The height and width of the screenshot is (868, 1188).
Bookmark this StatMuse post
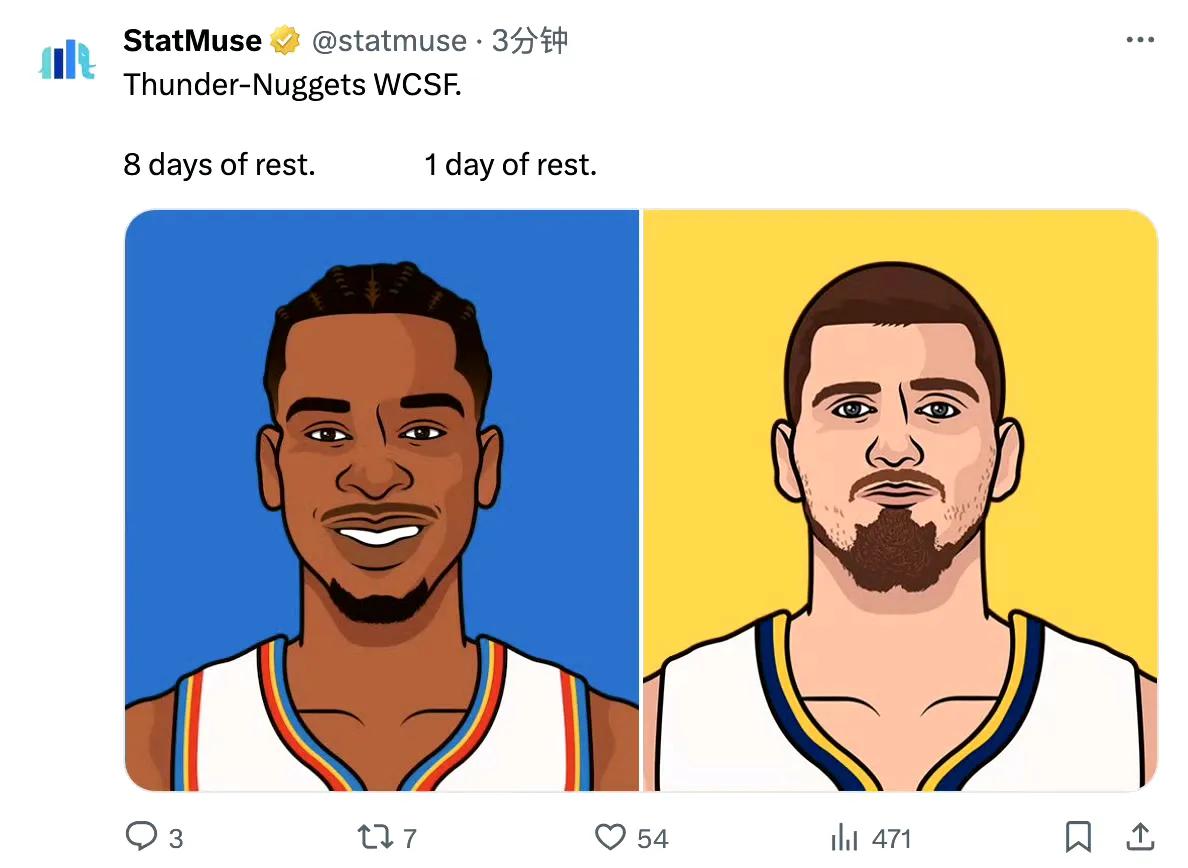pyautogui.click(x=1078, y=836)
